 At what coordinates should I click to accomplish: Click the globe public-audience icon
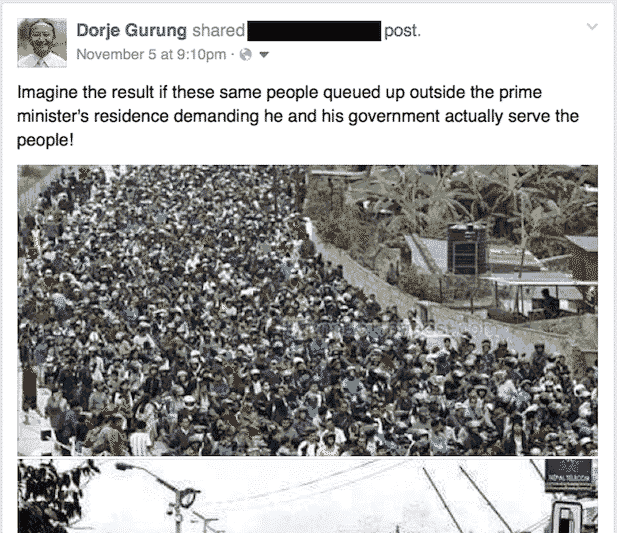(246, 55)
